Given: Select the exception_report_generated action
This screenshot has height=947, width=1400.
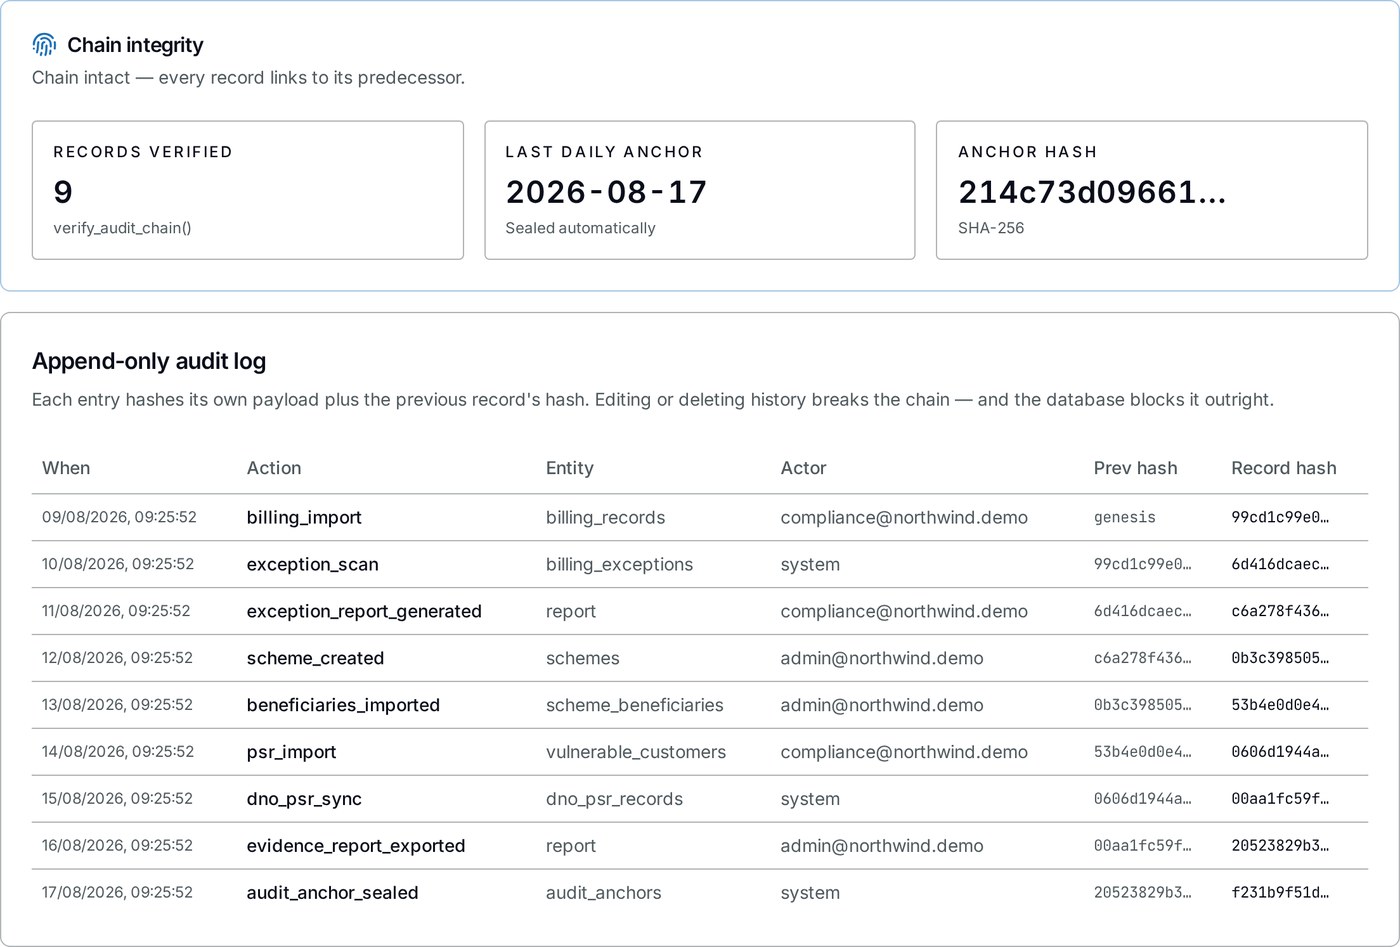Looking at the screenshot, I should point(364,611).
